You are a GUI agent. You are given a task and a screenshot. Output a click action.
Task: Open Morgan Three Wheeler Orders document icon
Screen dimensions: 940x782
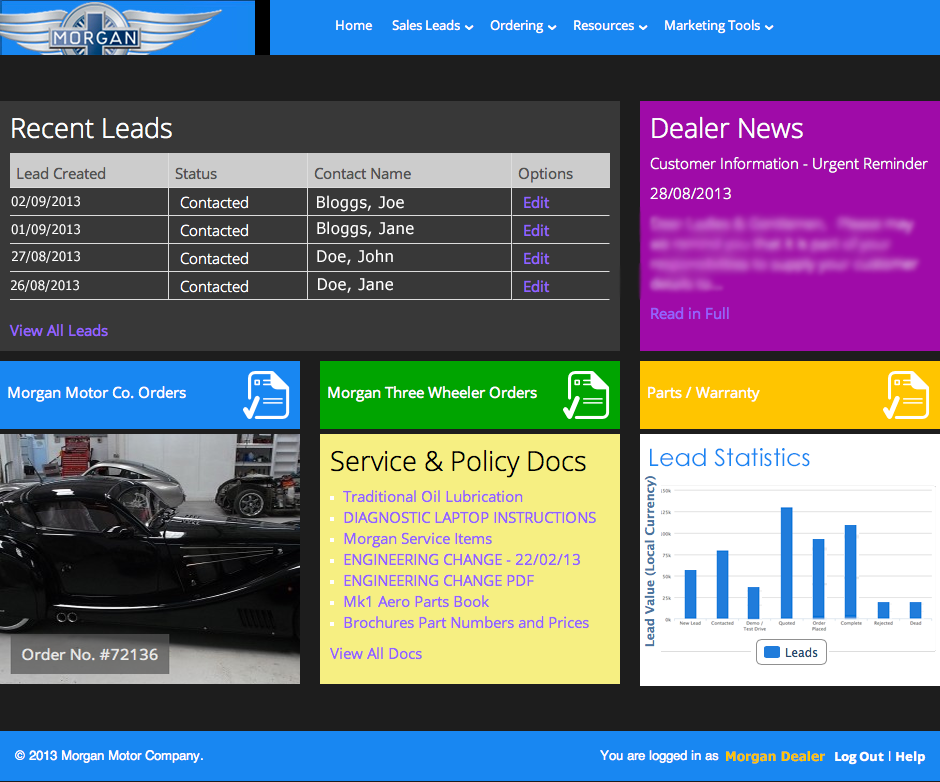pyautogui.click(x=586, y=395)
